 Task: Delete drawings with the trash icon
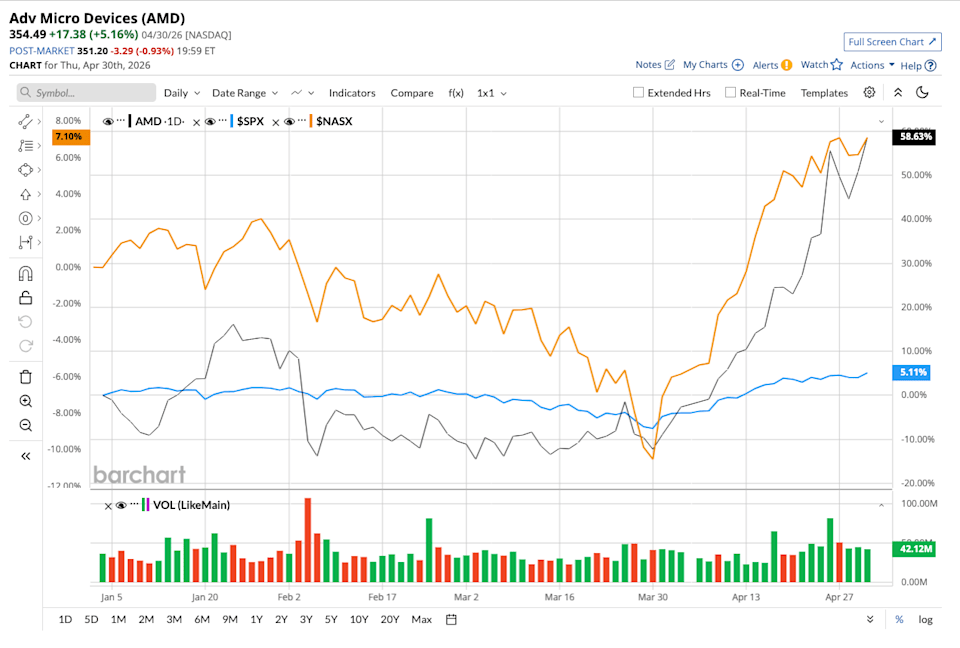25,377
